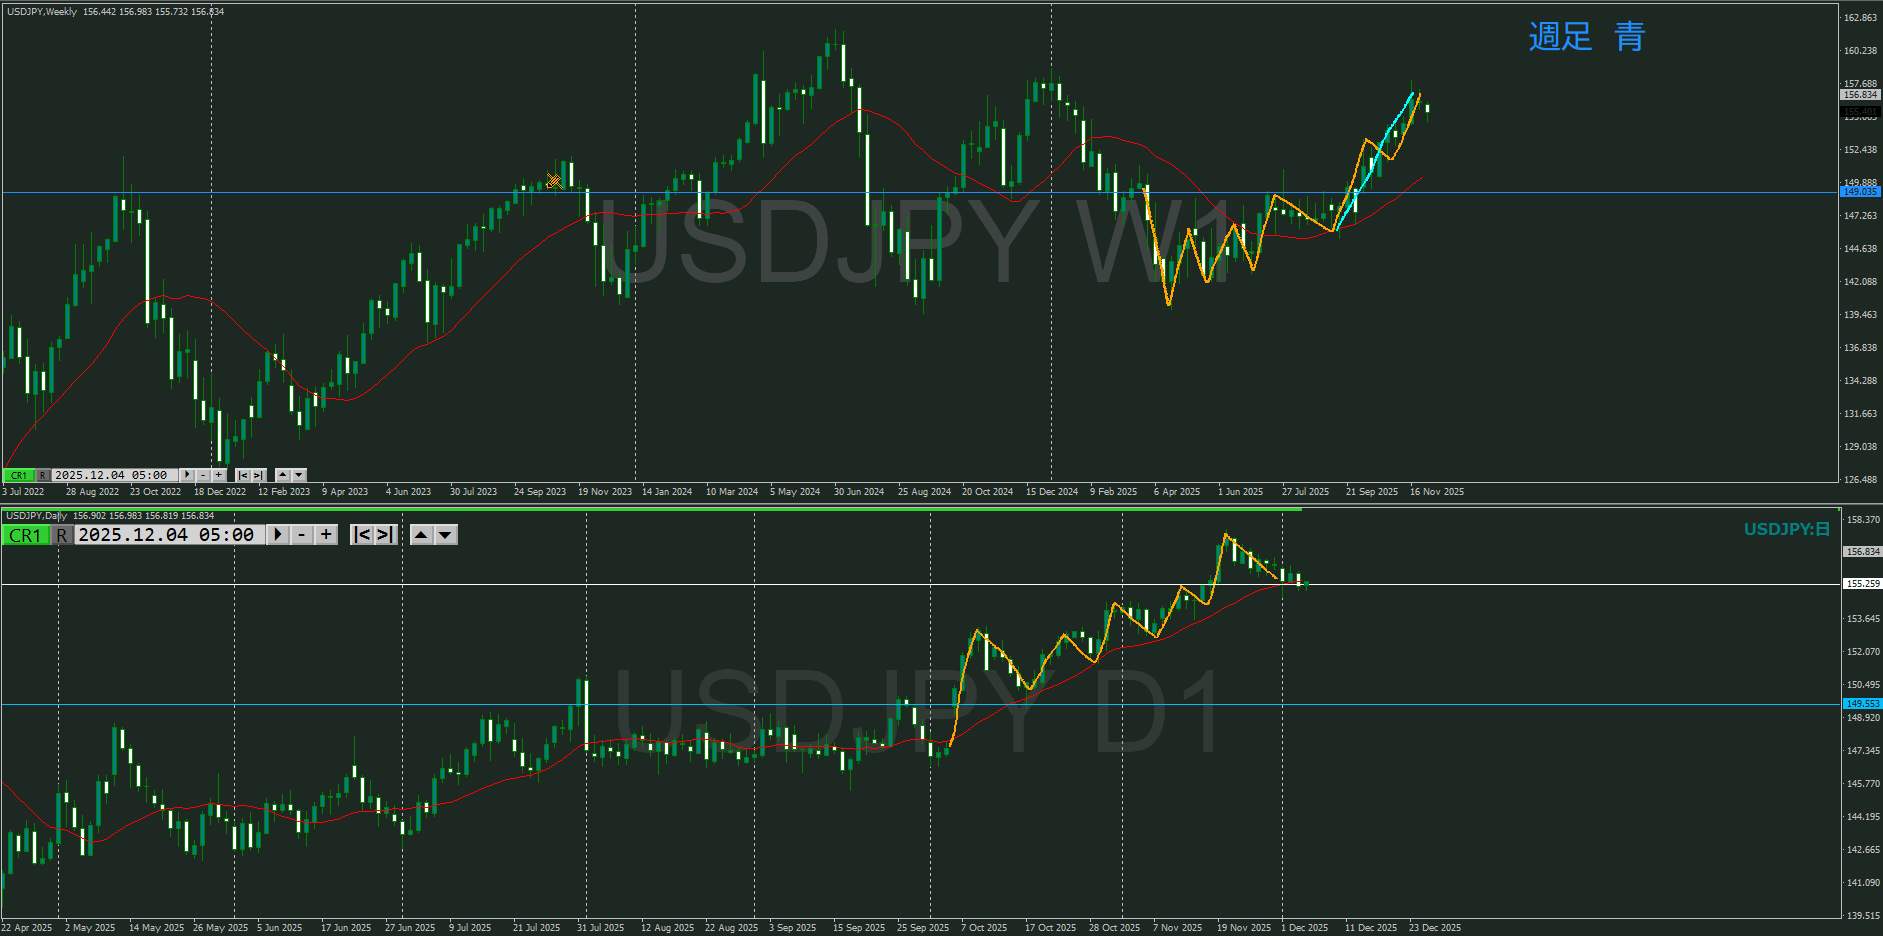
Task: Jump to end using Daily chart >| button
Action: pyautogui.click(x=386, y=535)
